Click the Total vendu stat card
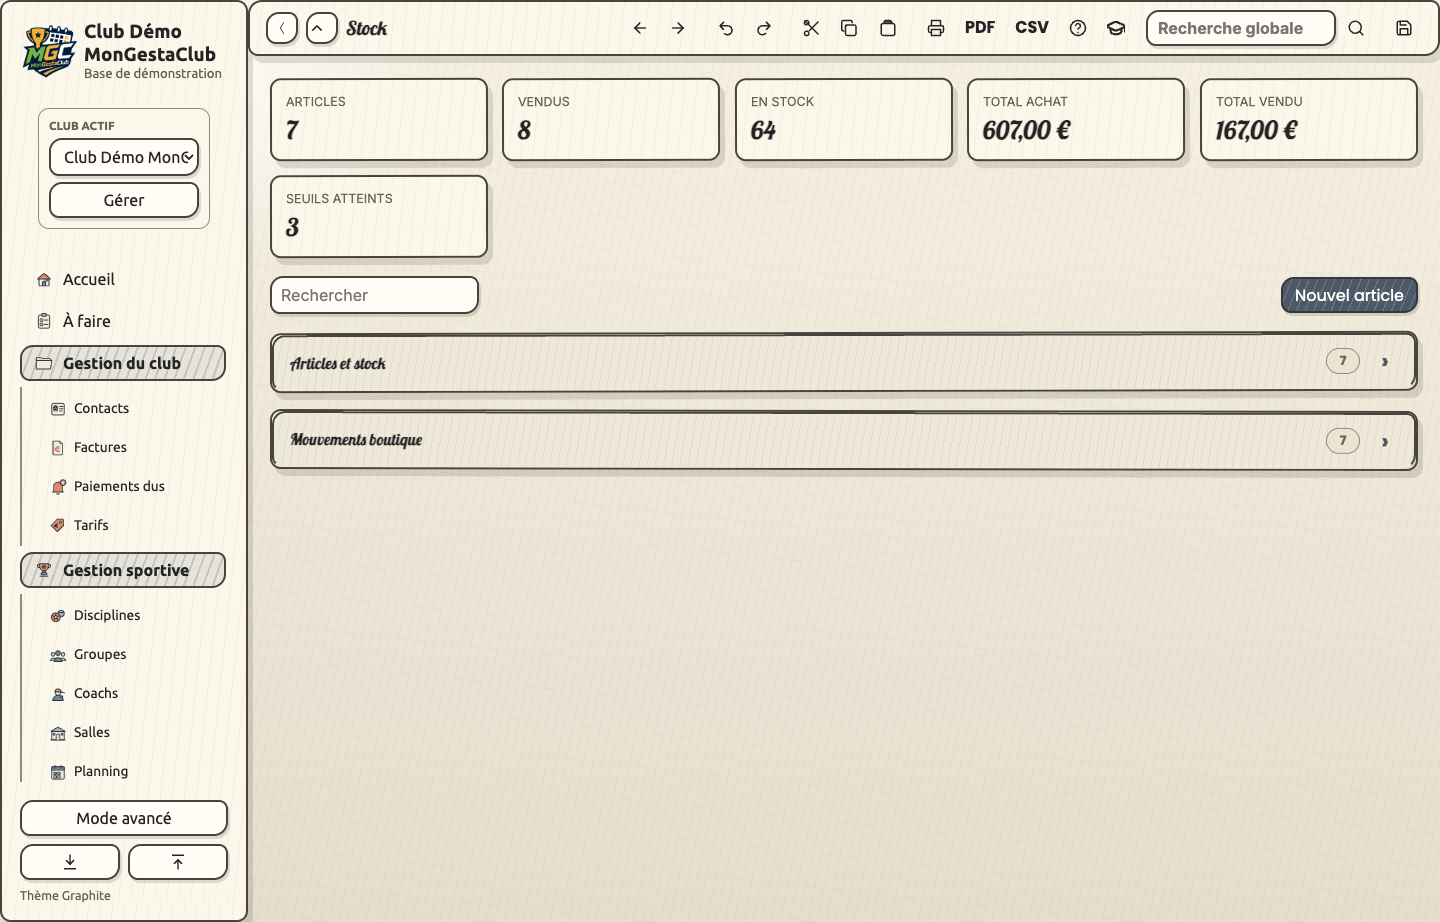 pyautogui.click(x=1309, y=119)
